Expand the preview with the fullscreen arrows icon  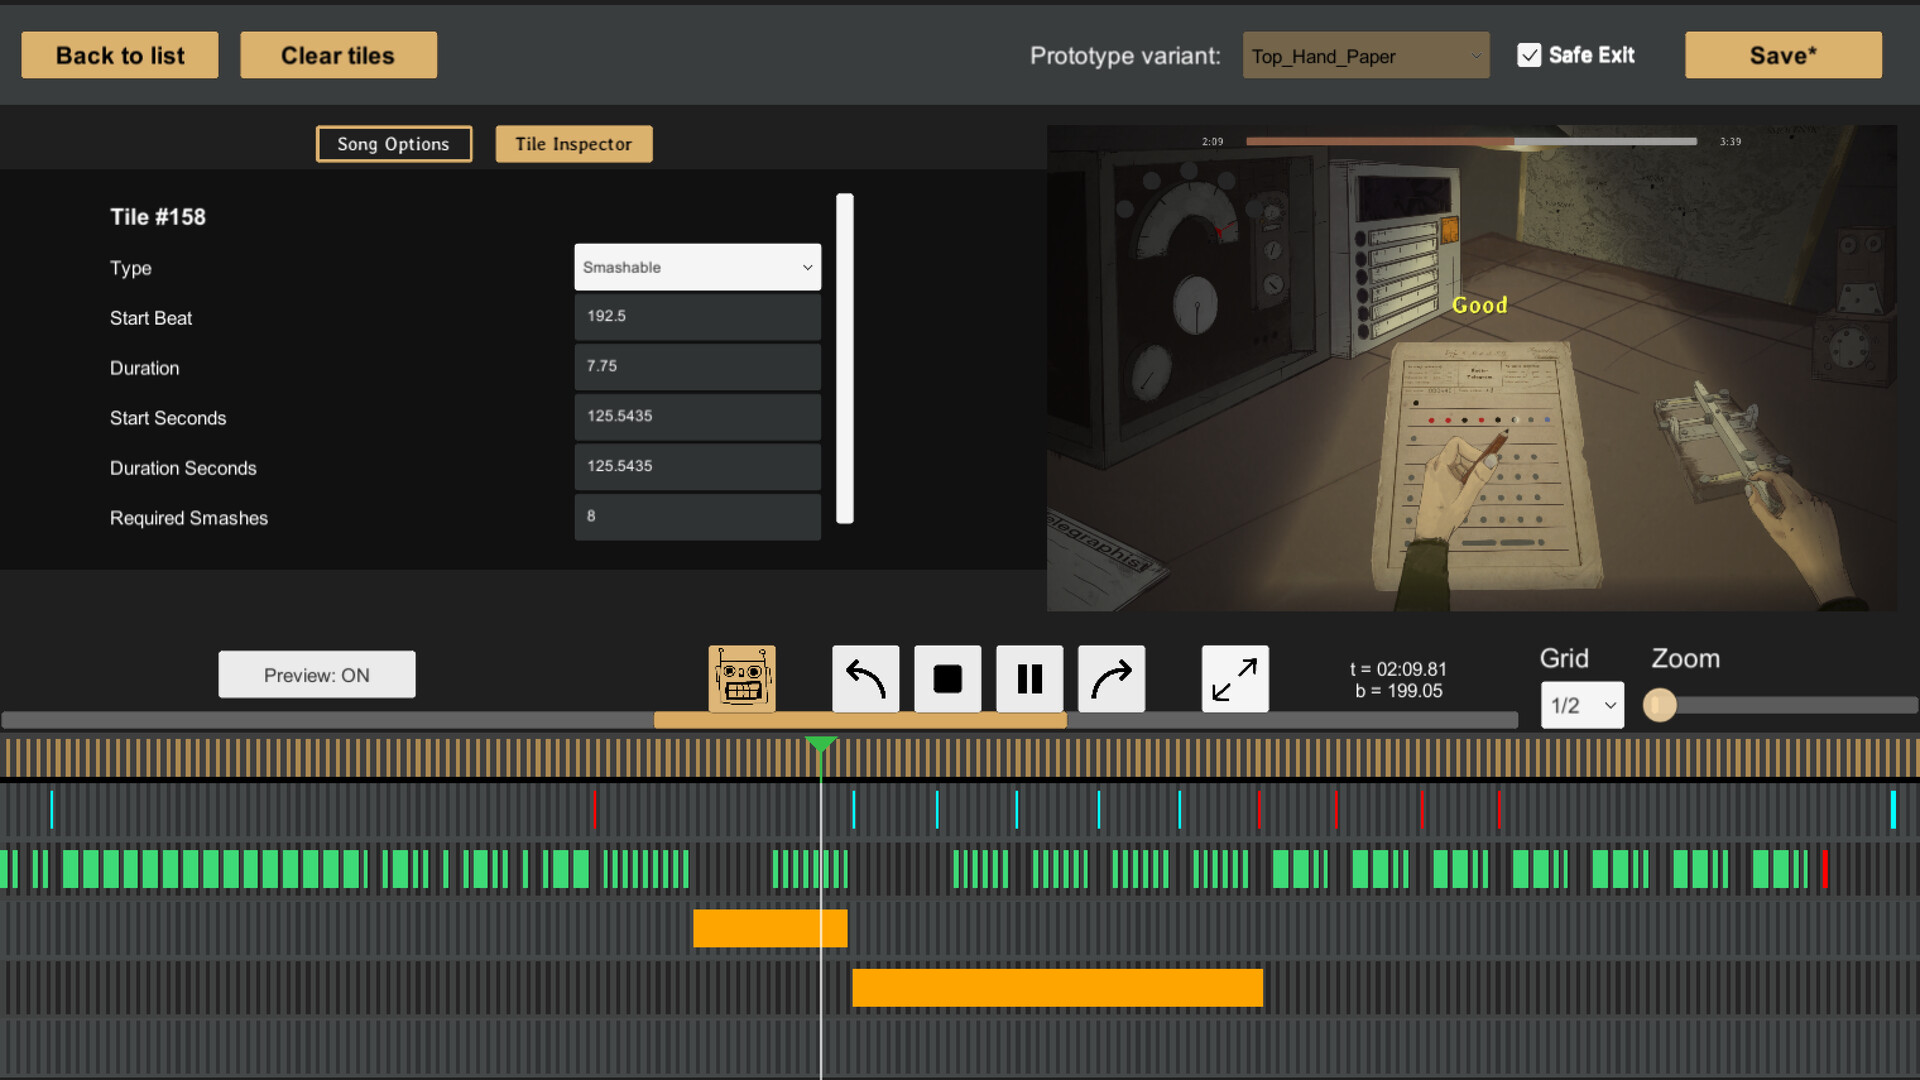(1235, 679)
